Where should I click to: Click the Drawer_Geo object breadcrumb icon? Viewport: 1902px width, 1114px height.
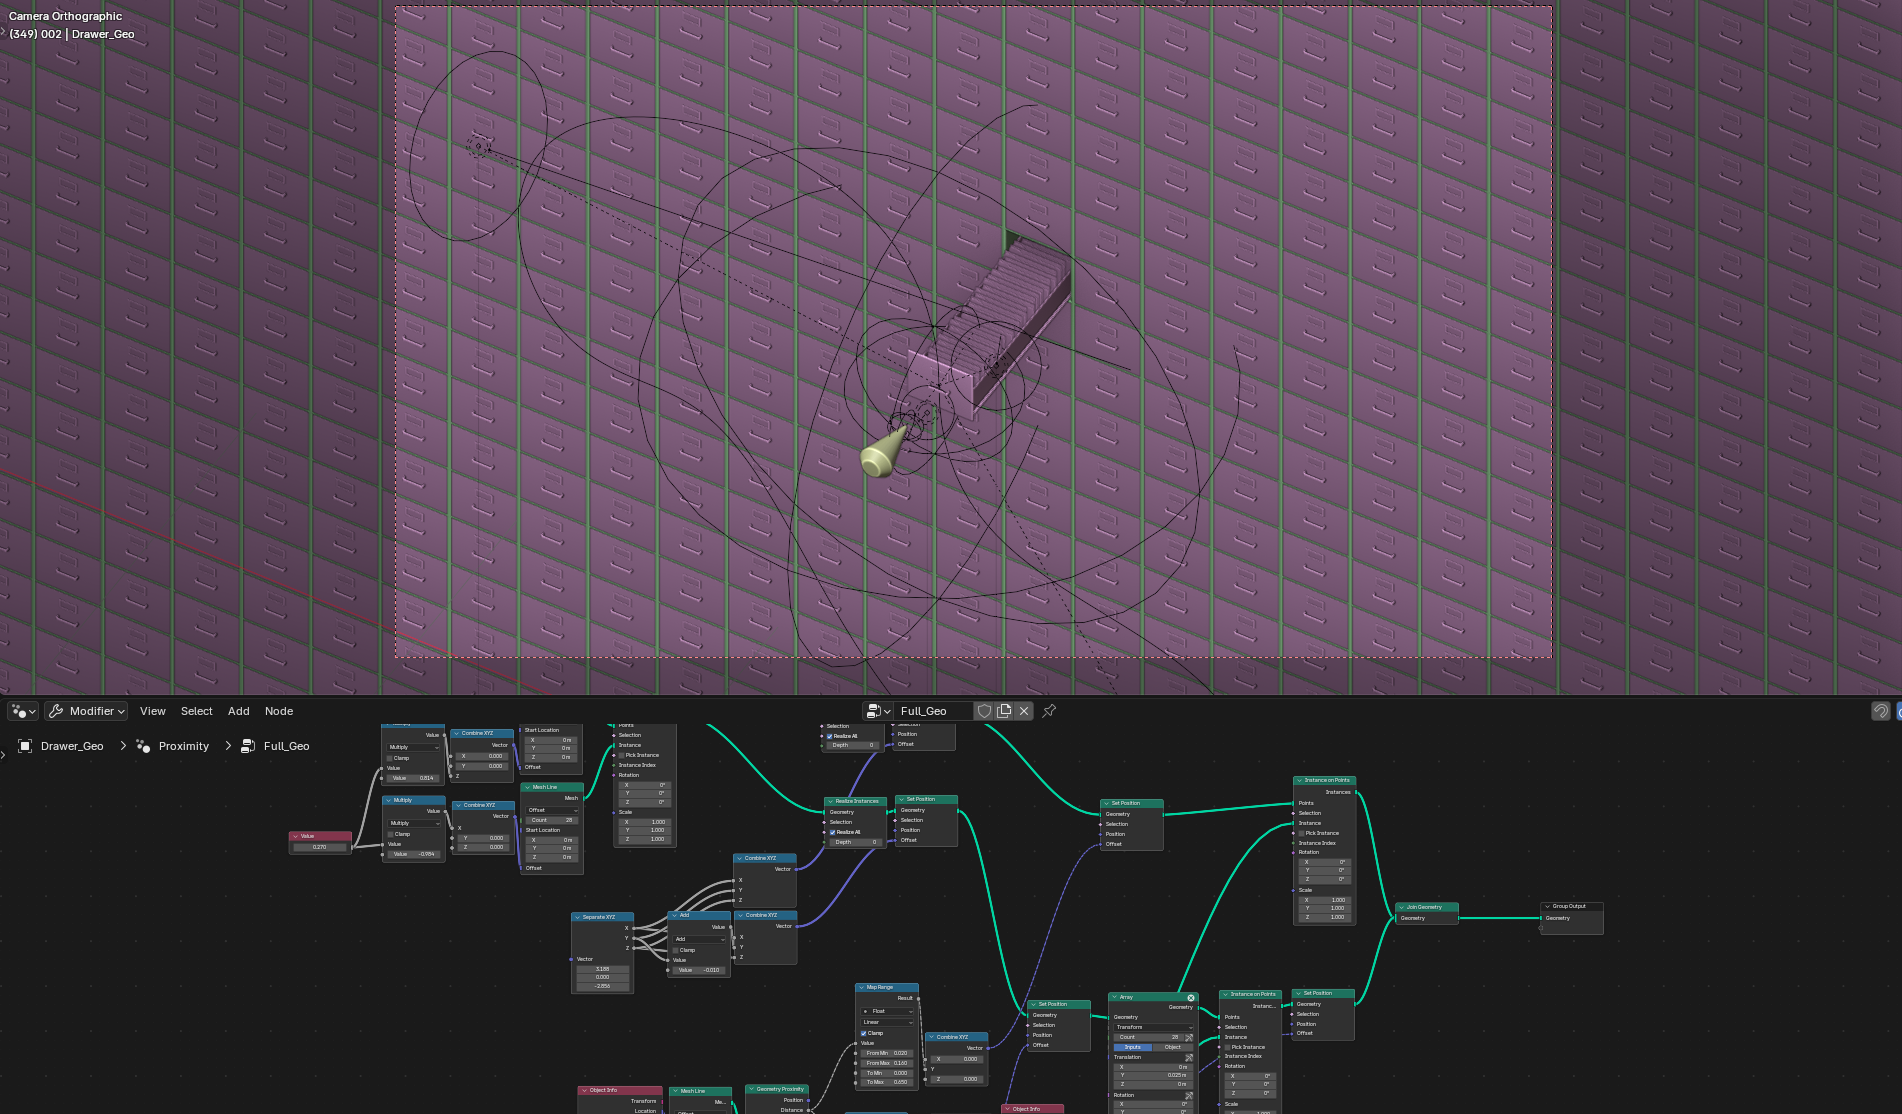coord(26,746)
